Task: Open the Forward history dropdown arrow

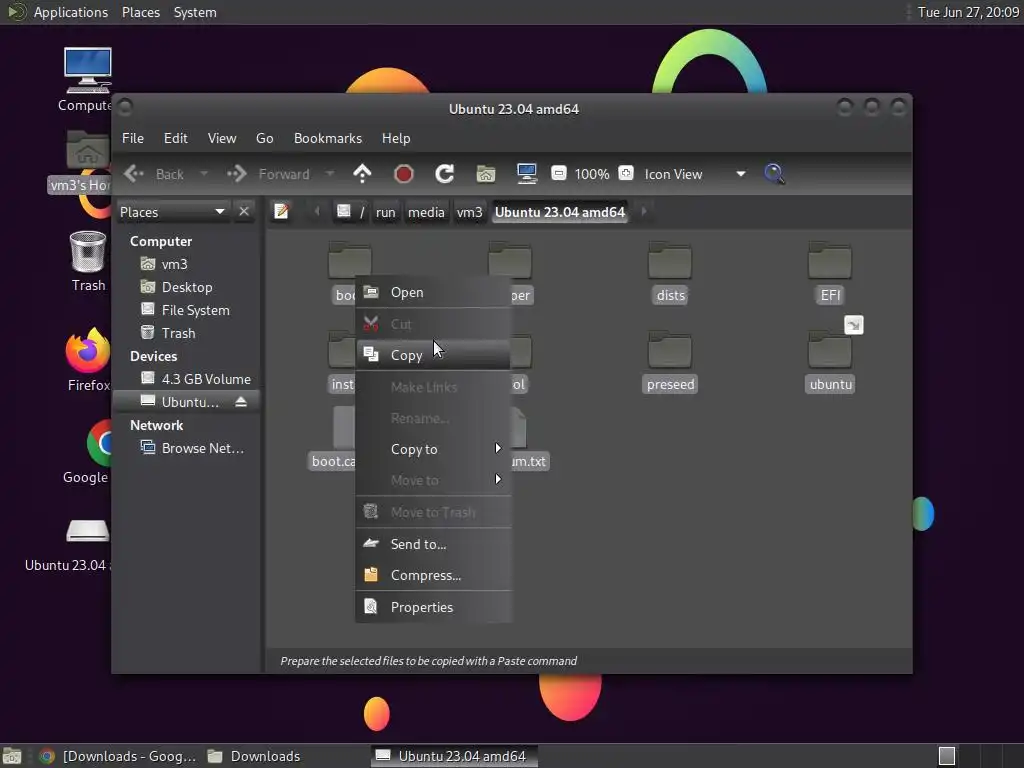Action: 330,174
